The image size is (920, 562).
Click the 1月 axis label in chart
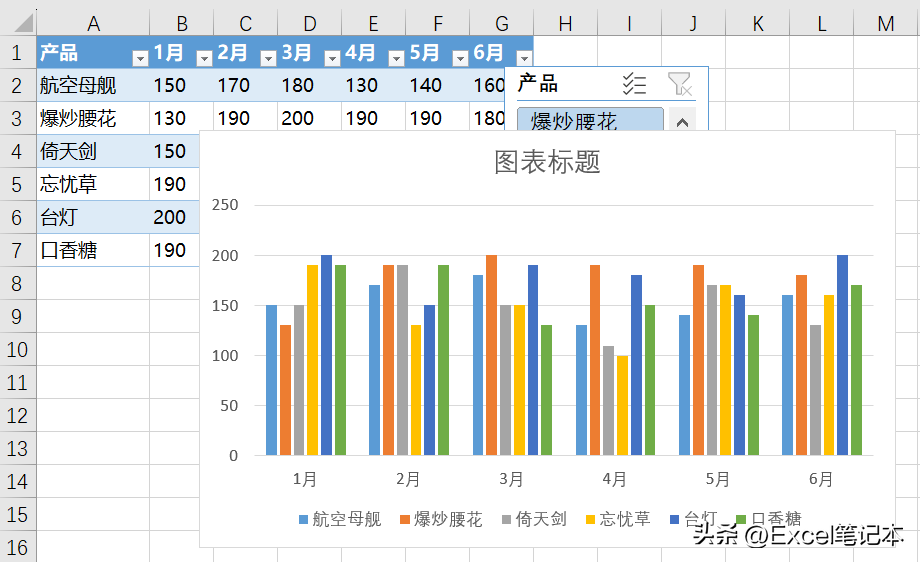click(x=305, y=479)
